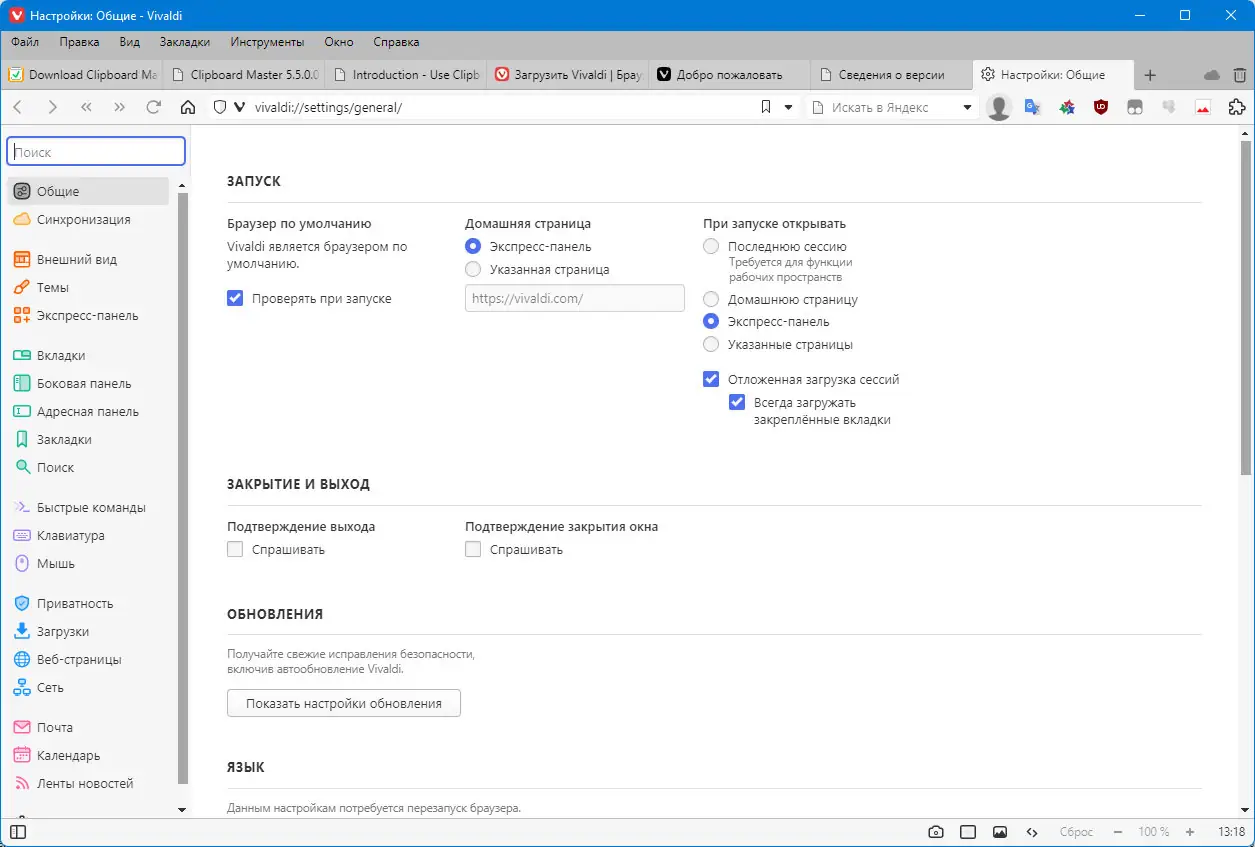Switch to Сведения о версии tab
The width and height of the screenshot is (1255, 847).
click(890, 75)
